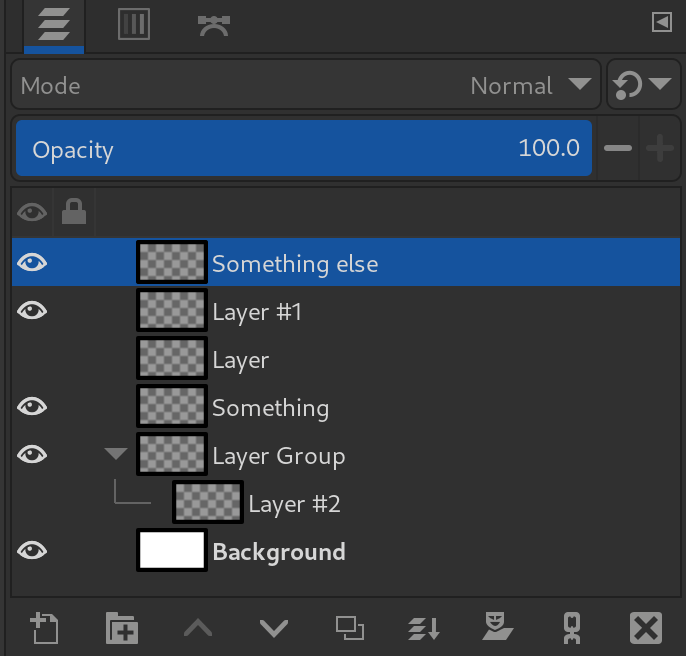Click the lock column header icon
Viewport: 686px width, 656px height.
74,212
